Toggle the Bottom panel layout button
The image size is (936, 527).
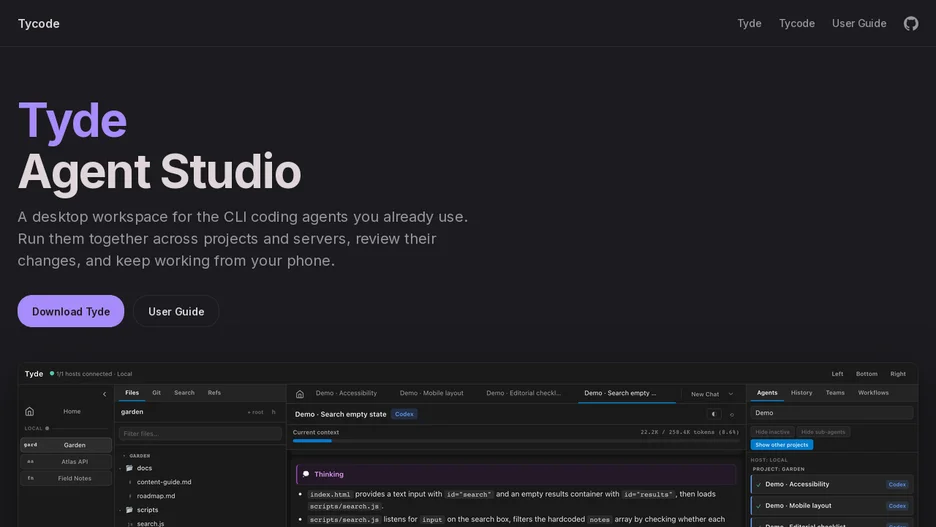pos(866,374)
